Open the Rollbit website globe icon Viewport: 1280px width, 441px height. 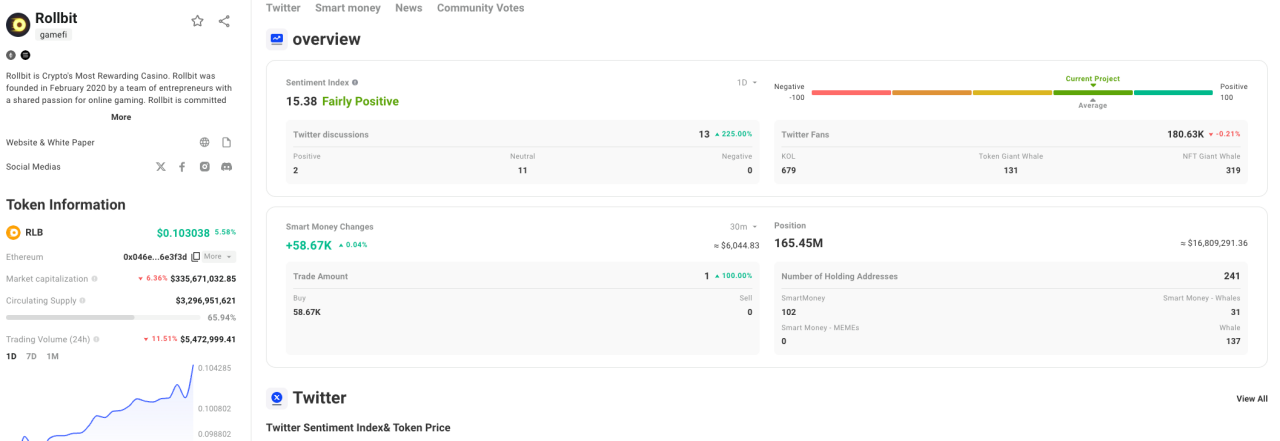point(204,143)
